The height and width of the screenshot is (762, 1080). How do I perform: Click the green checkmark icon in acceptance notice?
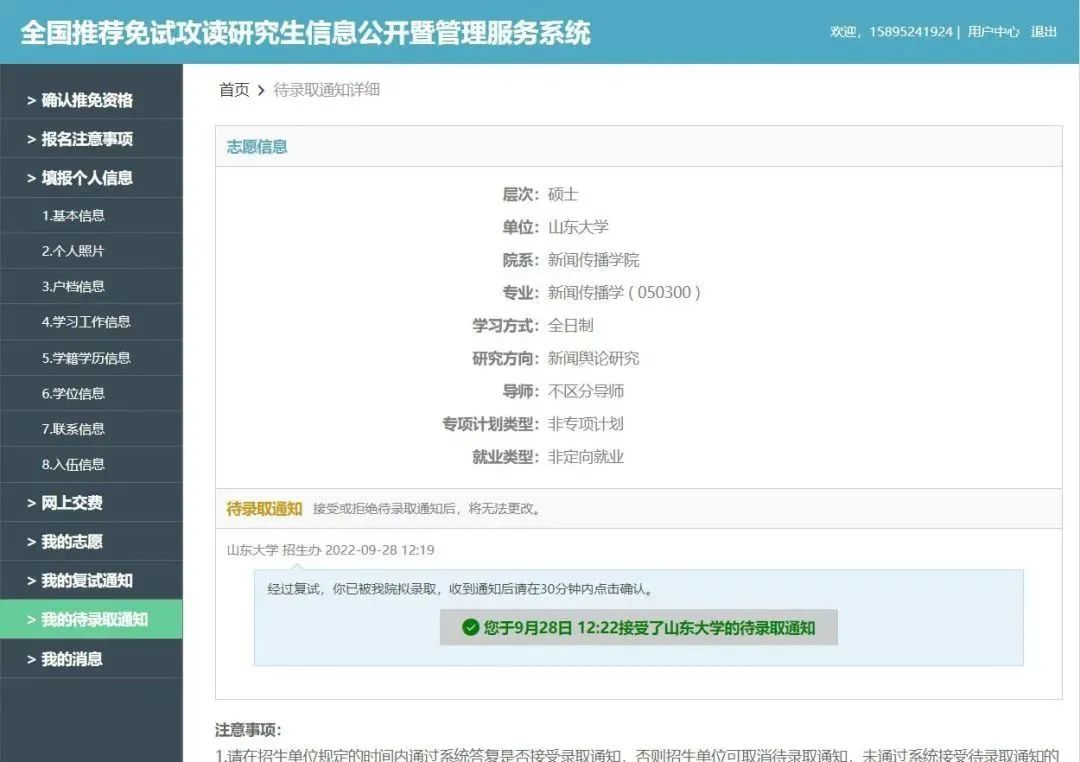coord(470,628)
